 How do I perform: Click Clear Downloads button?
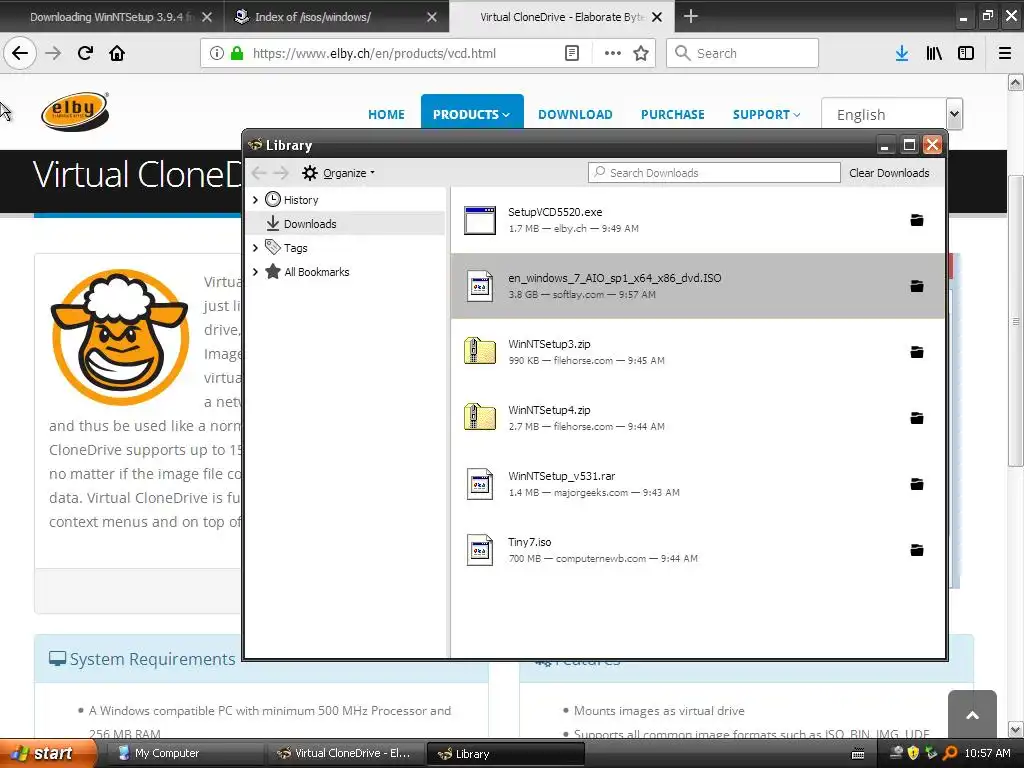point(889,172)
